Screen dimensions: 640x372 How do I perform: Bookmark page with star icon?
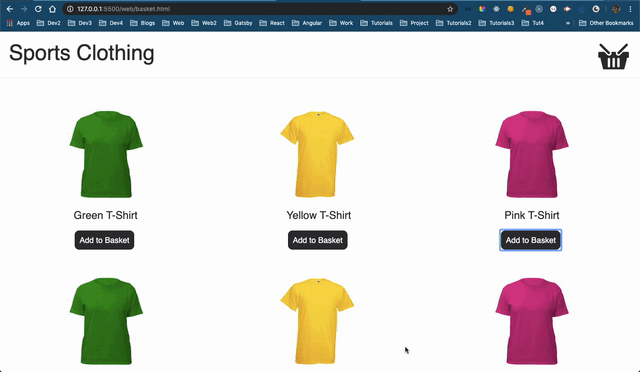450,9
